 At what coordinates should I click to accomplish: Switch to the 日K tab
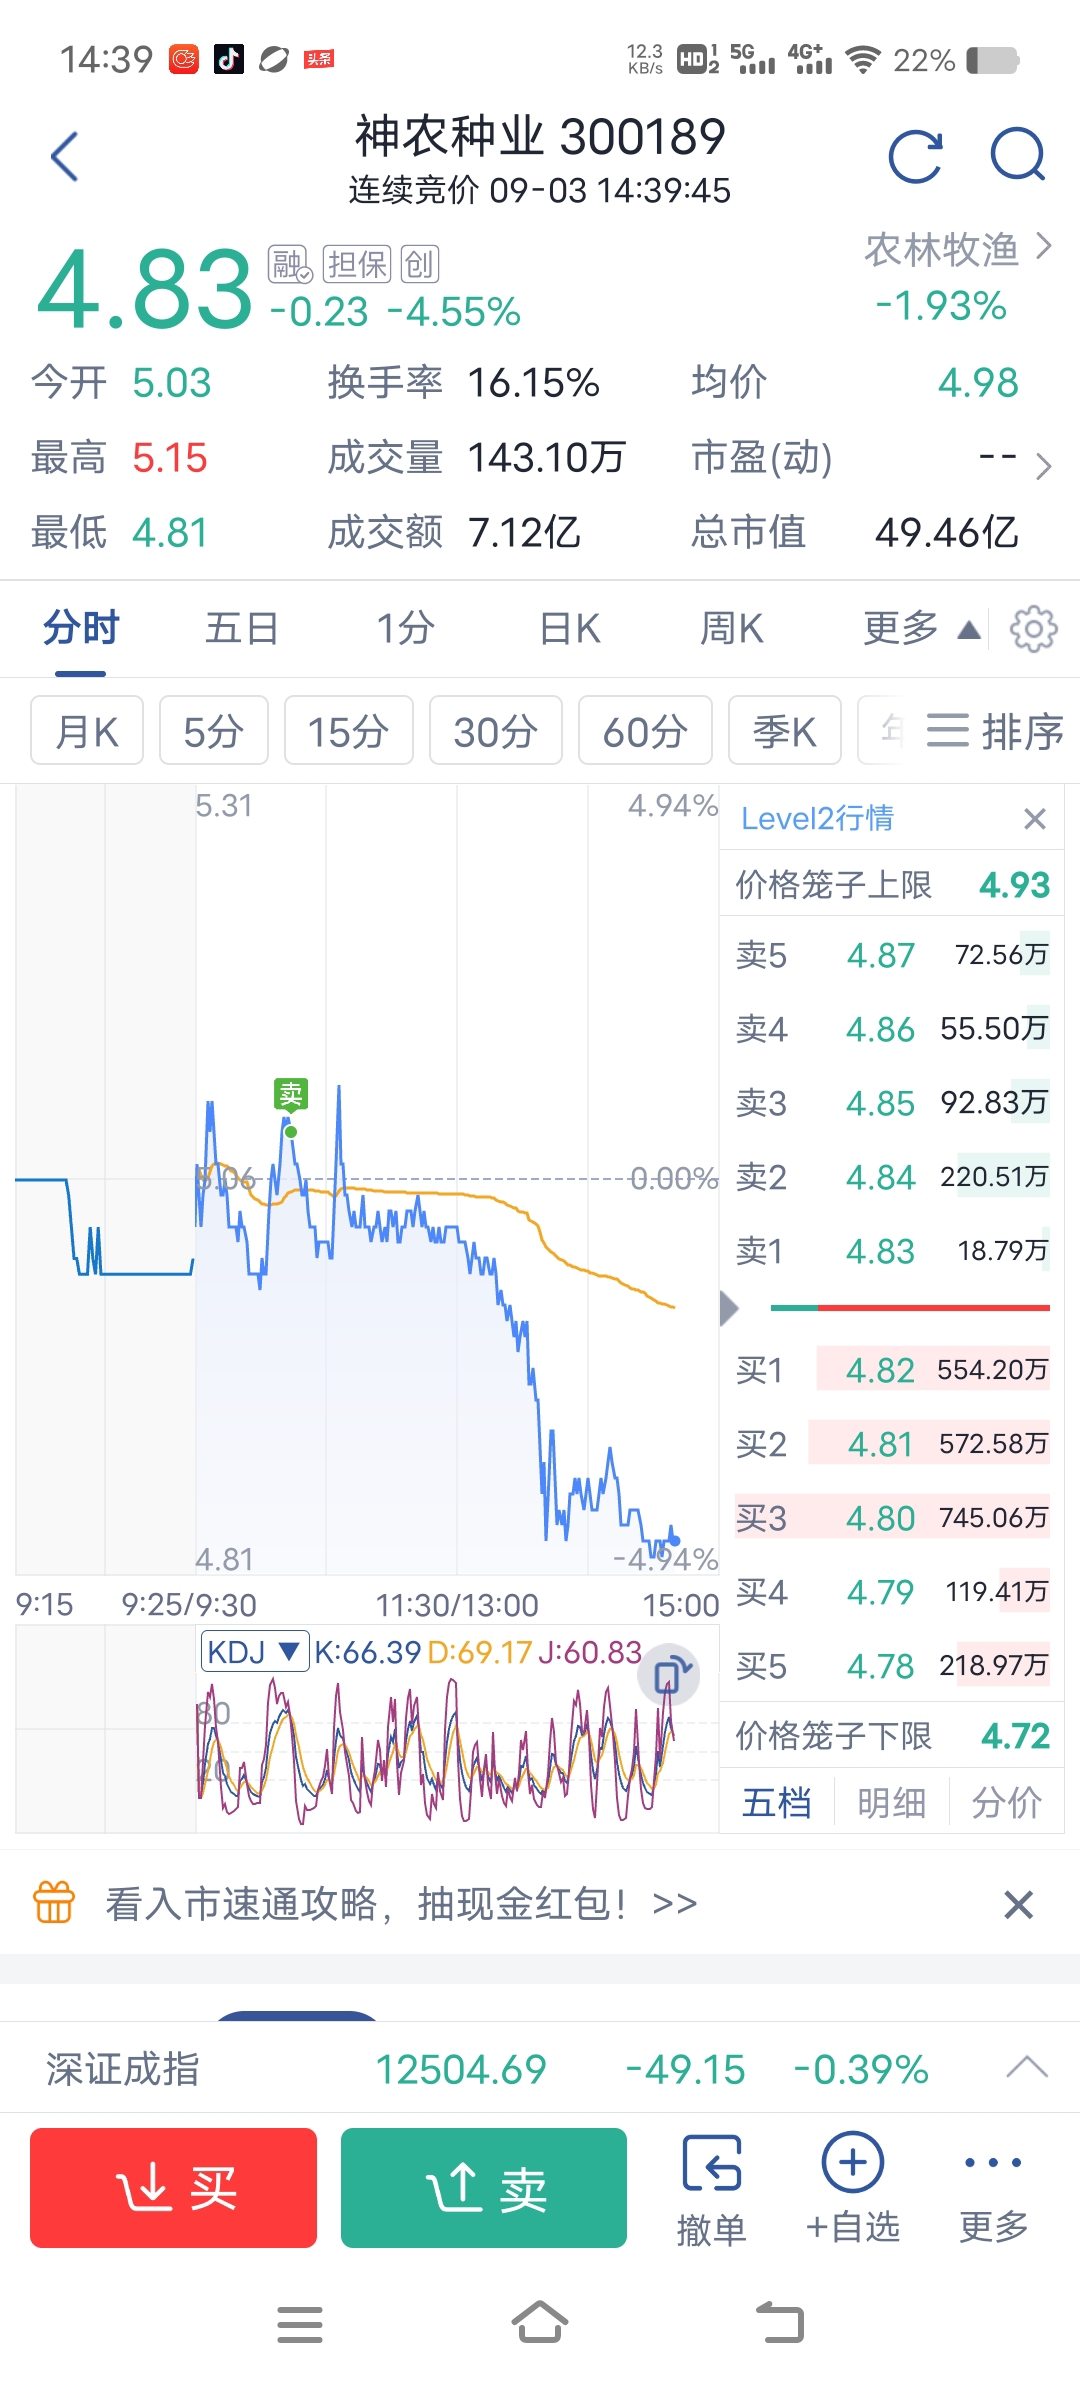pyautogui.click(x=570, y=629)
